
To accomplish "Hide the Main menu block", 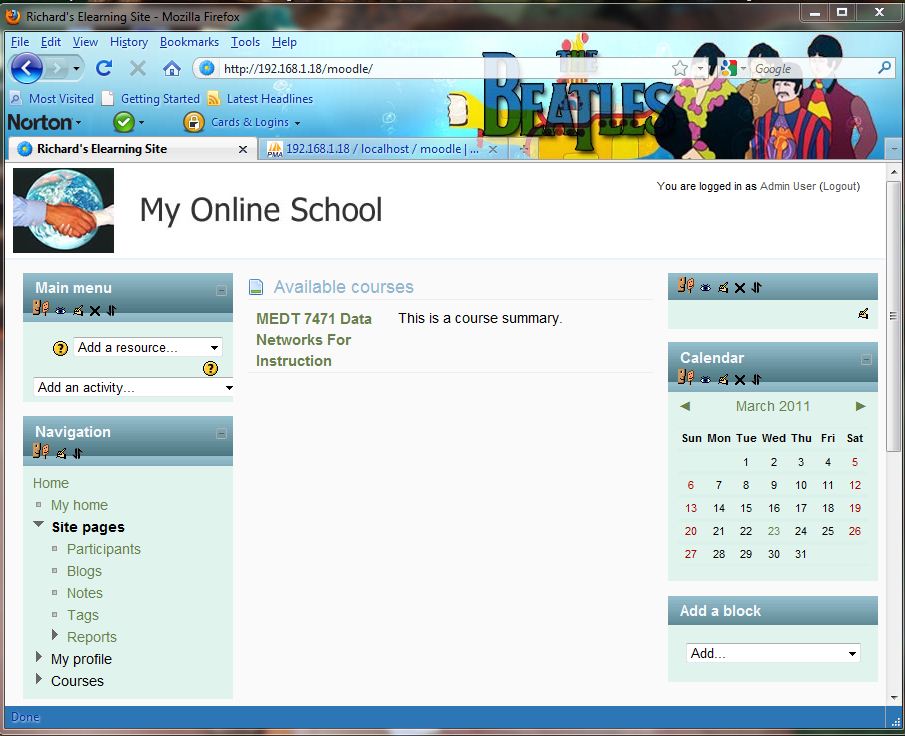I will point(61,311).
